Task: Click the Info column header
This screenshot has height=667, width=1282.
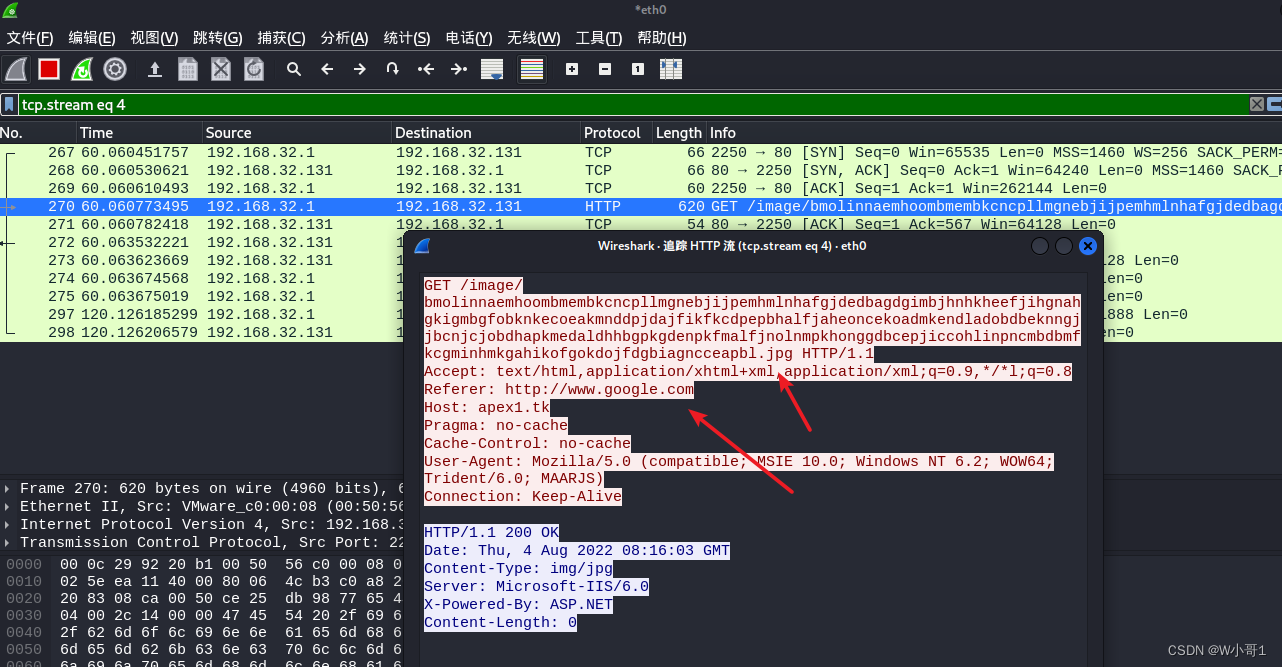Action: click(994, 132)
